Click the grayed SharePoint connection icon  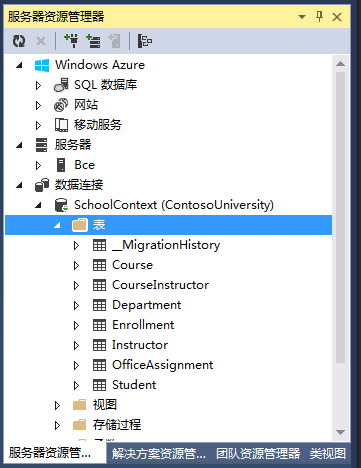pyautogui.click(x=114, y=41)
